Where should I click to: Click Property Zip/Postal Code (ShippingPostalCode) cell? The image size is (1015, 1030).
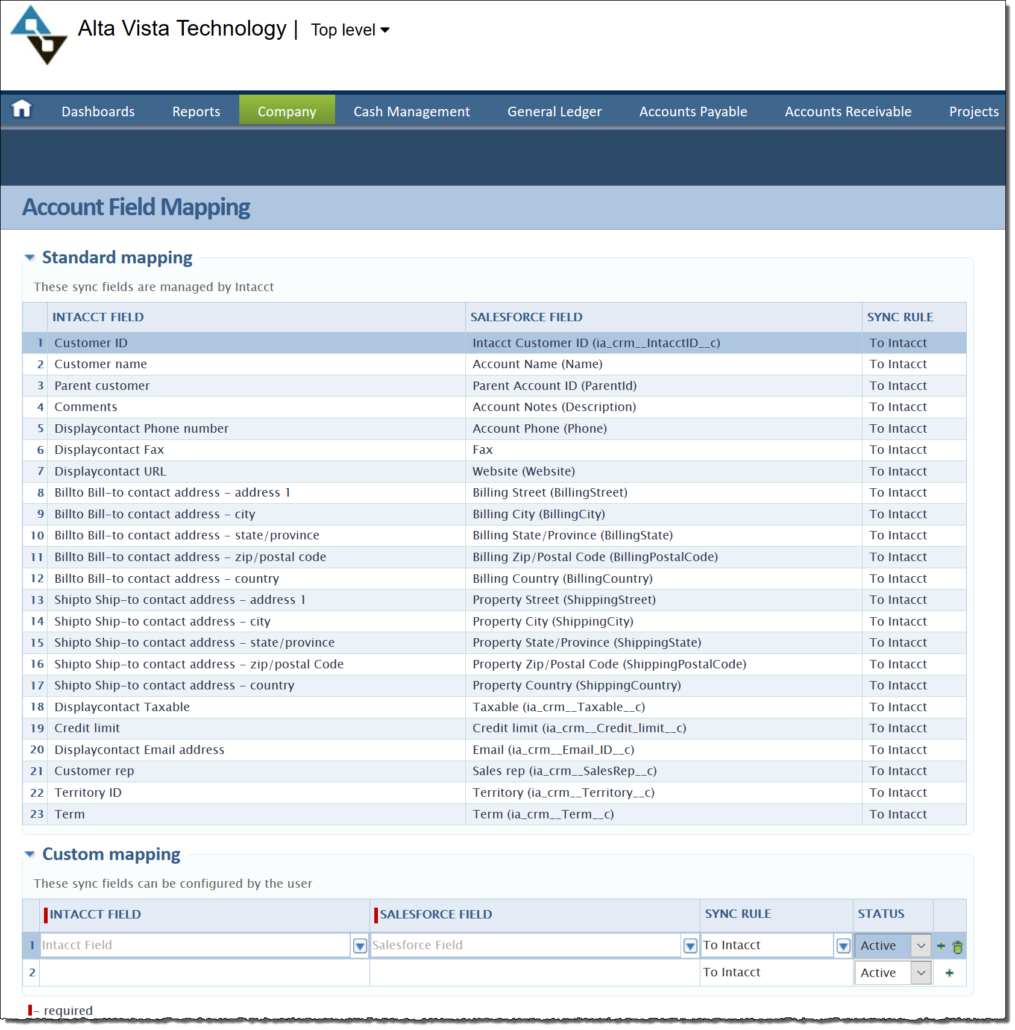pos(664,664)
